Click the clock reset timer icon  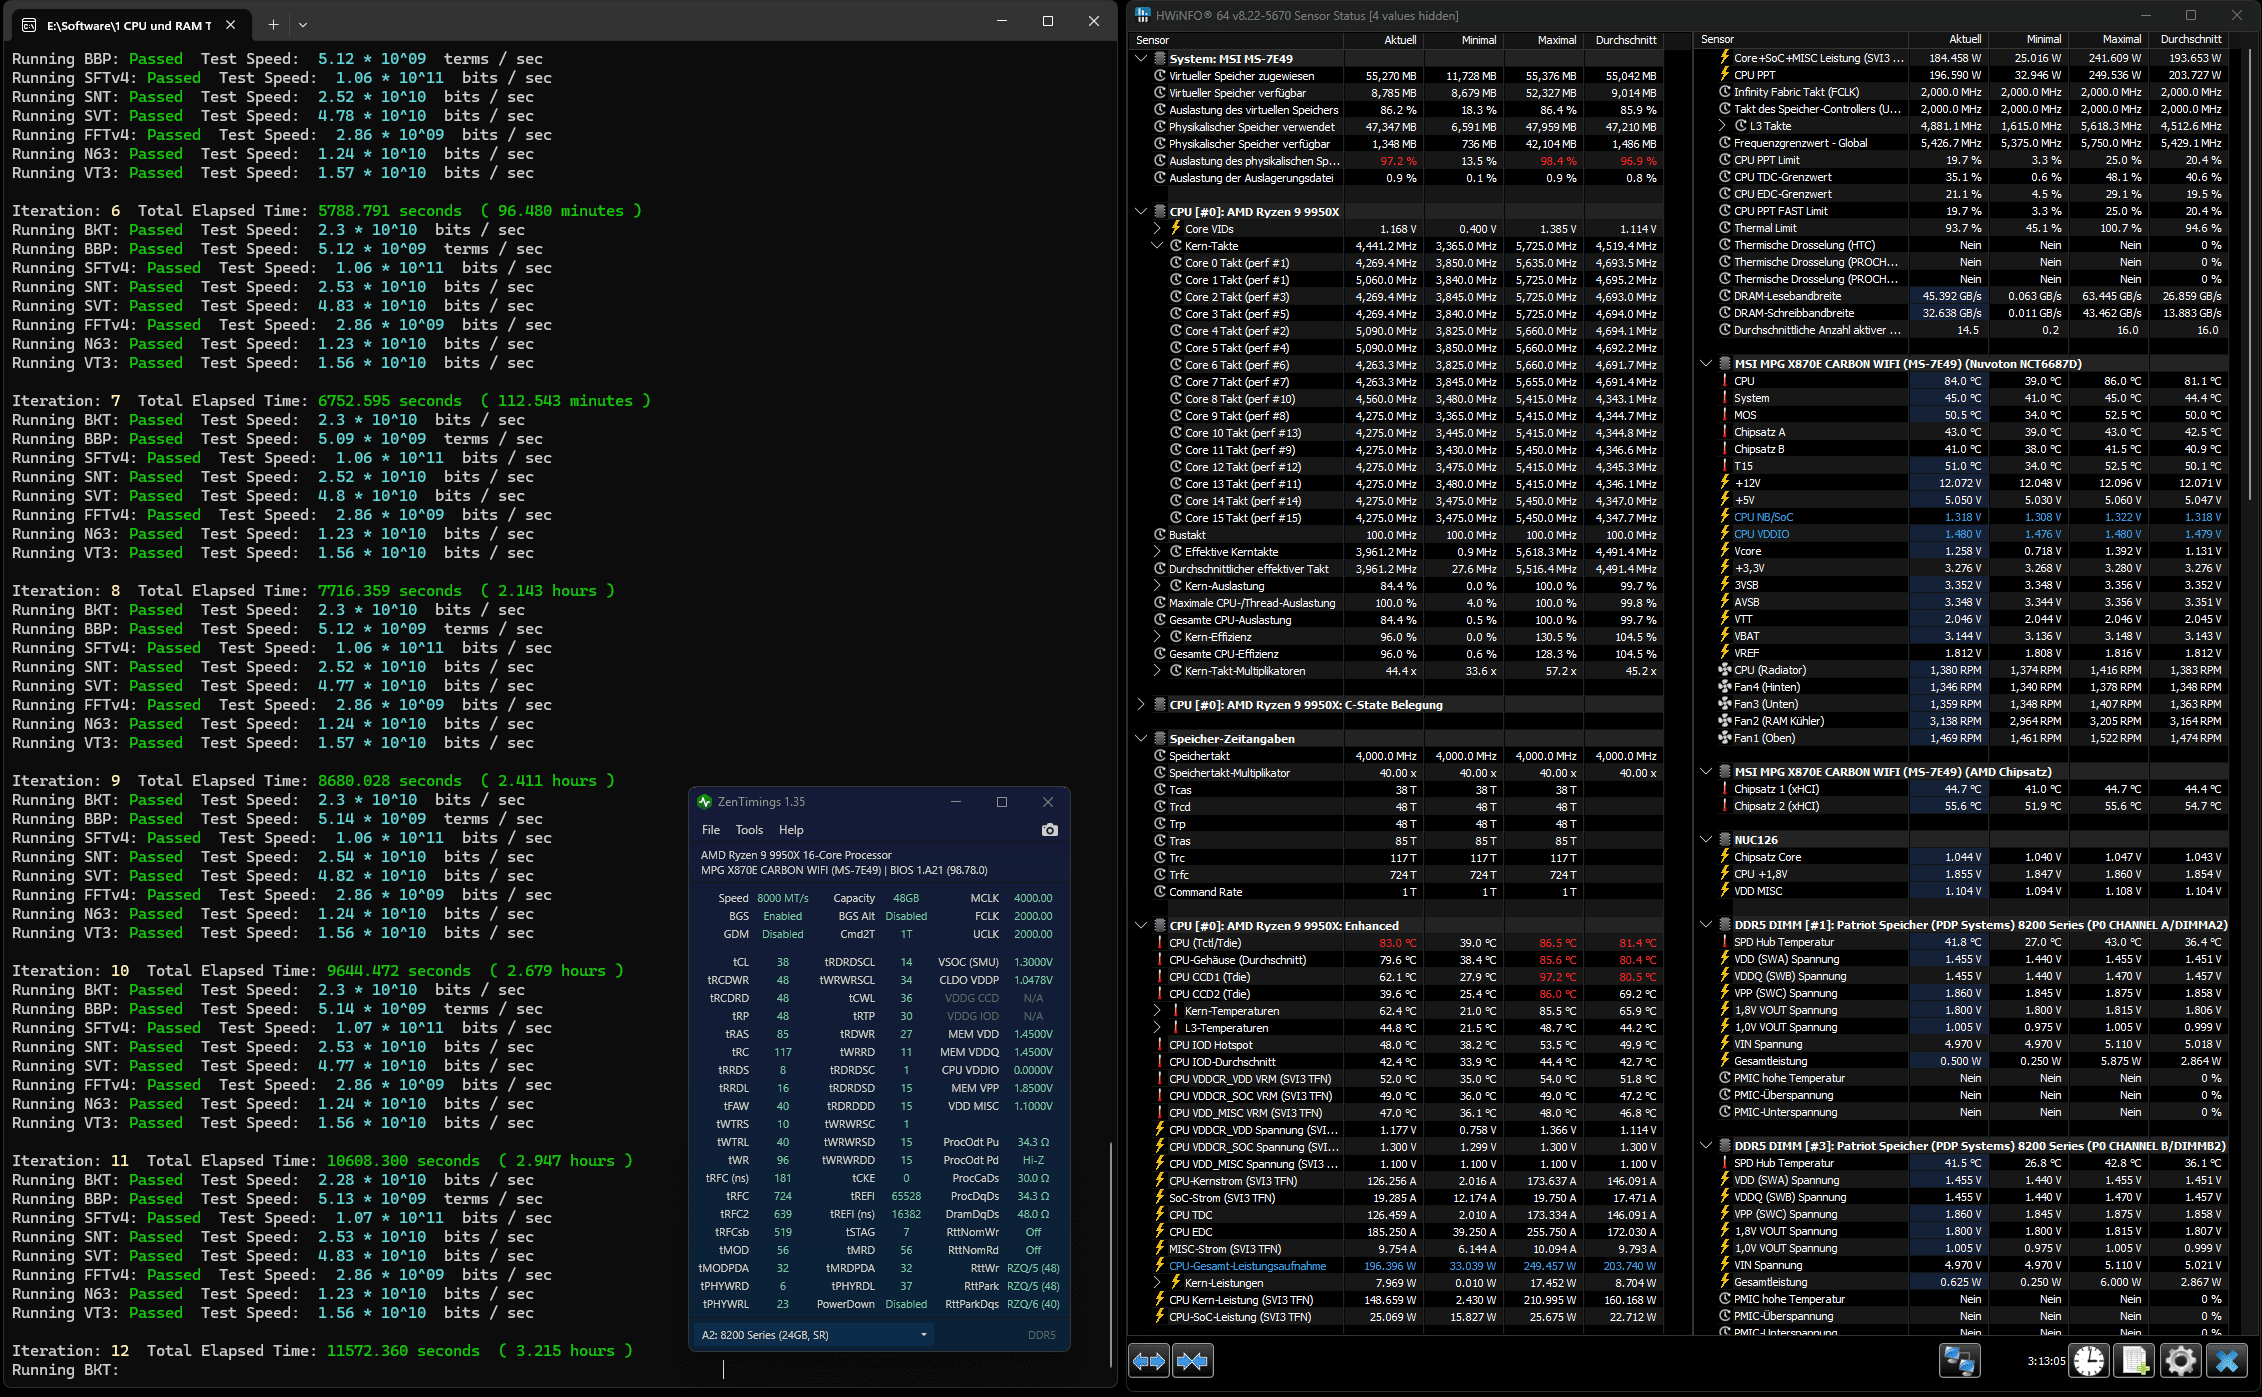tap(2089, 1361)
